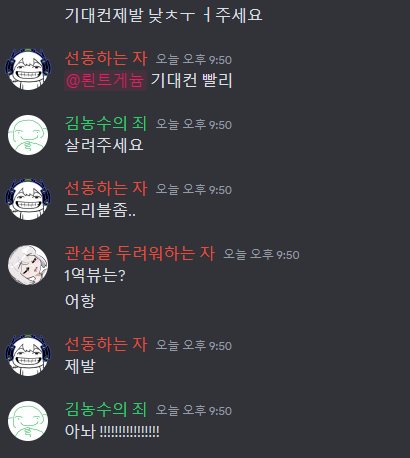Open the pink @린트게늄 mention
Screen dimensions: 410x458
(105, 81)
